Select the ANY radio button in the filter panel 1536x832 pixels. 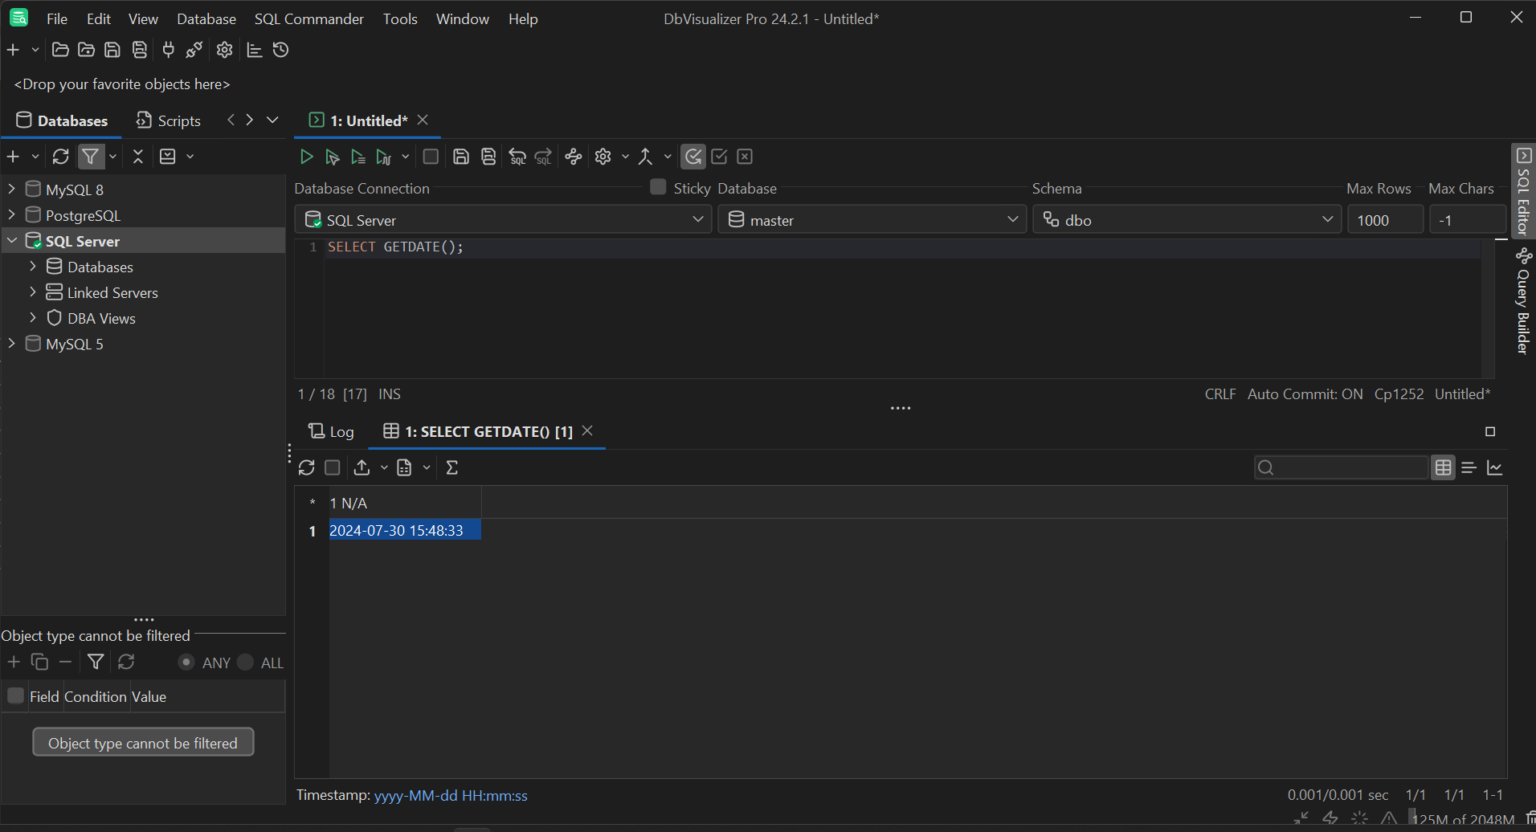pos(187,662)
